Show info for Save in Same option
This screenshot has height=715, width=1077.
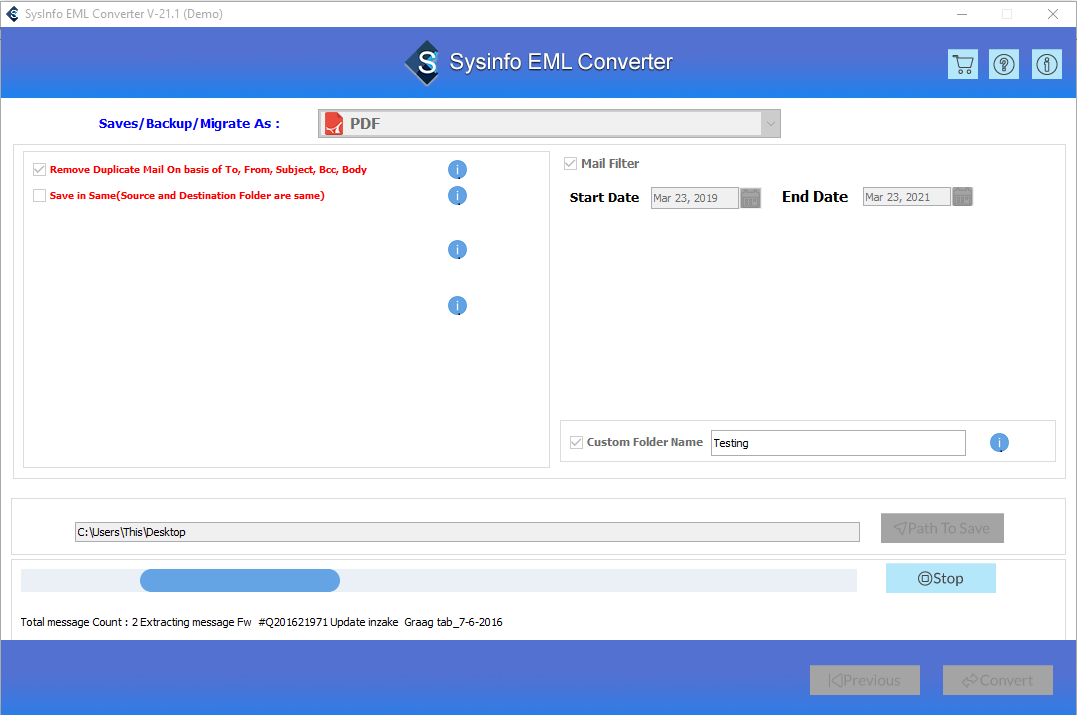(457, 196)
